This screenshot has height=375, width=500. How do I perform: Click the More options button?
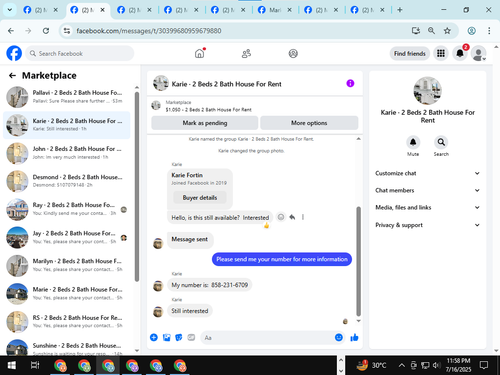tap(309, 123)
